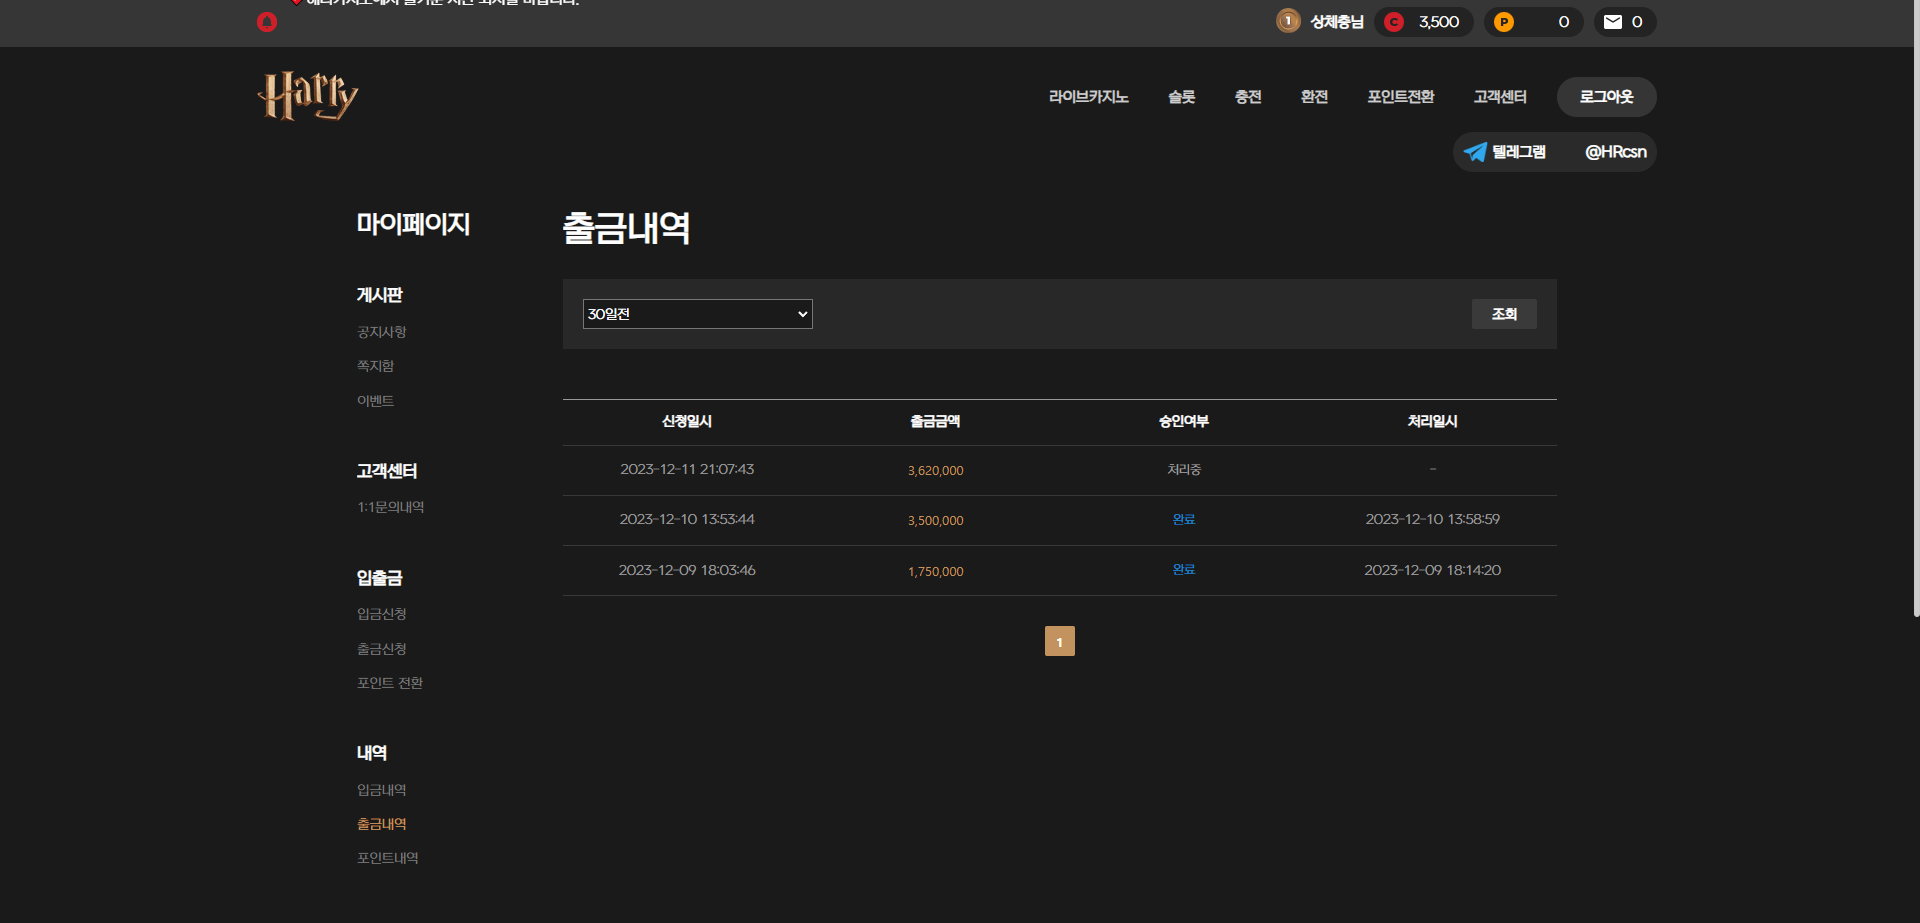Click the 로그아웃 logout button
The image size is (1920, 923).
[1606, 97]
